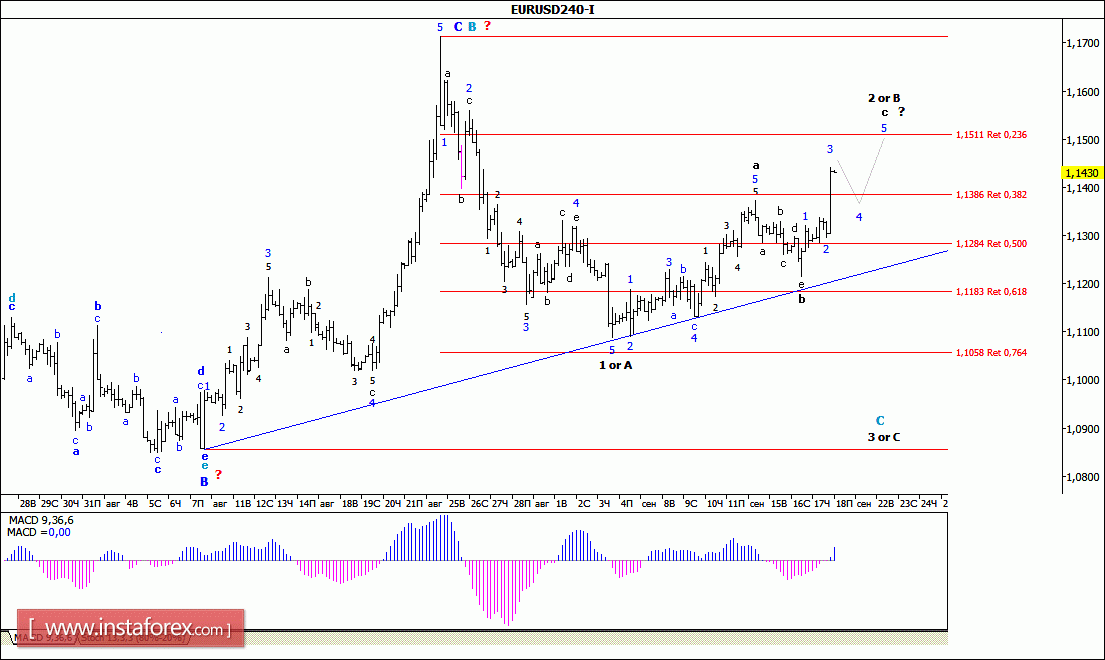
Task: Click the light-blue C label above '3 or C'
Action: coord(880,421)
